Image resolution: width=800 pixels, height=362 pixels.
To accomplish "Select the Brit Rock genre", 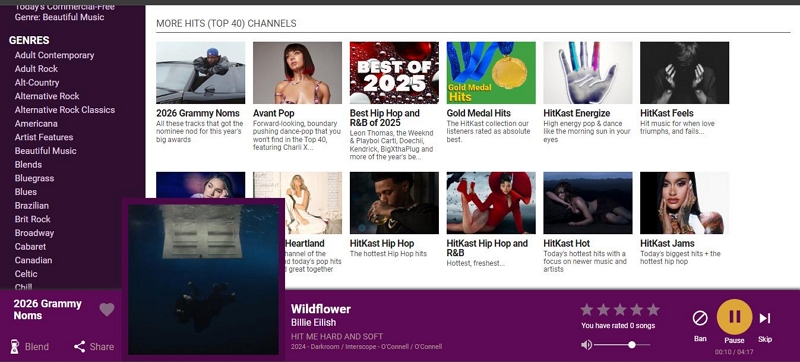I will coord(33,219).
